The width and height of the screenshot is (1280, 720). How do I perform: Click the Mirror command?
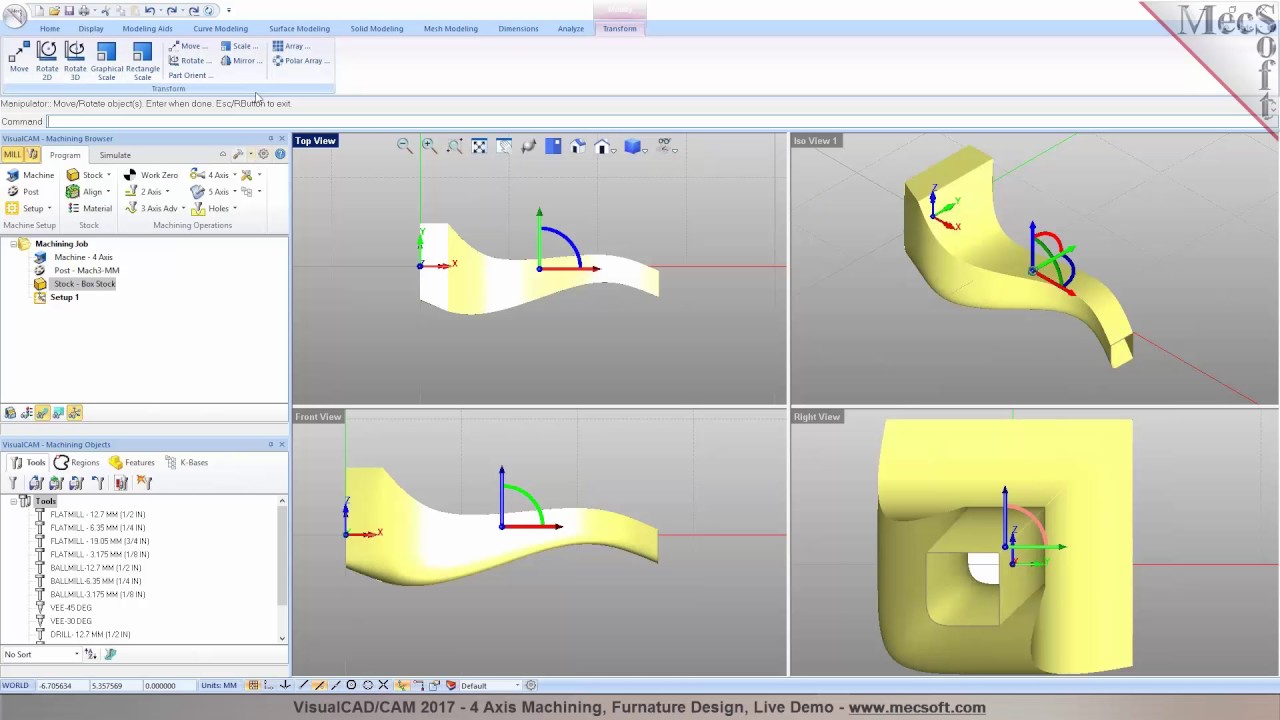pyautogui.click(x=241, y=61)
